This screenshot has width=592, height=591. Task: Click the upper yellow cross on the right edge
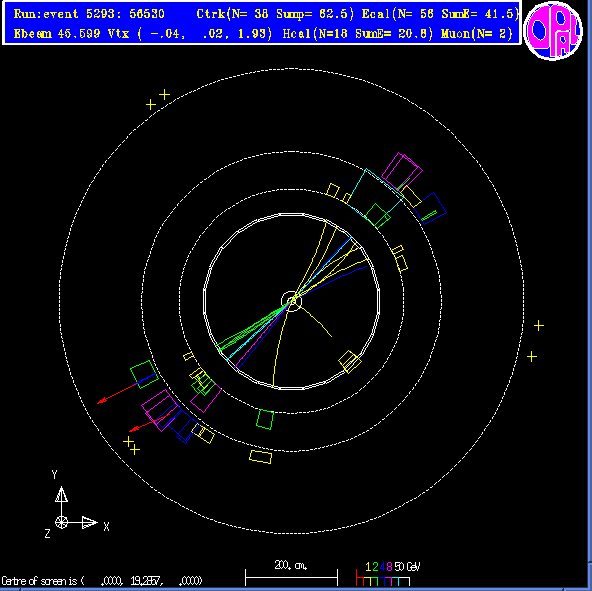pos(539,325)
